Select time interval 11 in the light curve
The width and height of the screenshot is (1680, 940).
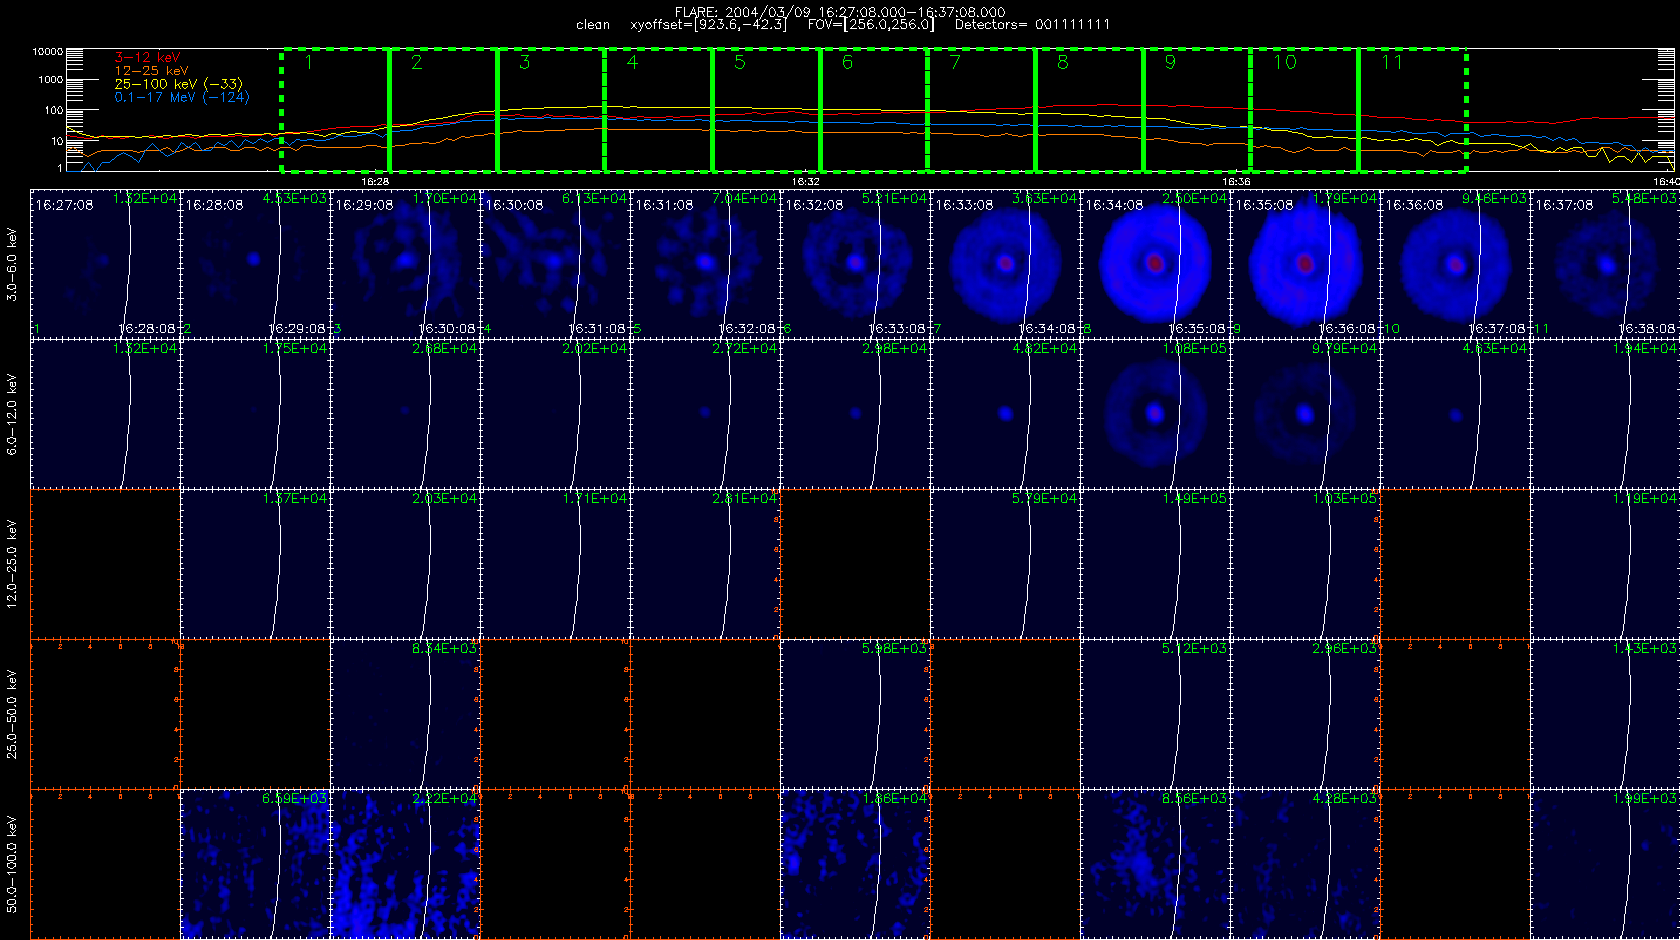click(1412, 110)
